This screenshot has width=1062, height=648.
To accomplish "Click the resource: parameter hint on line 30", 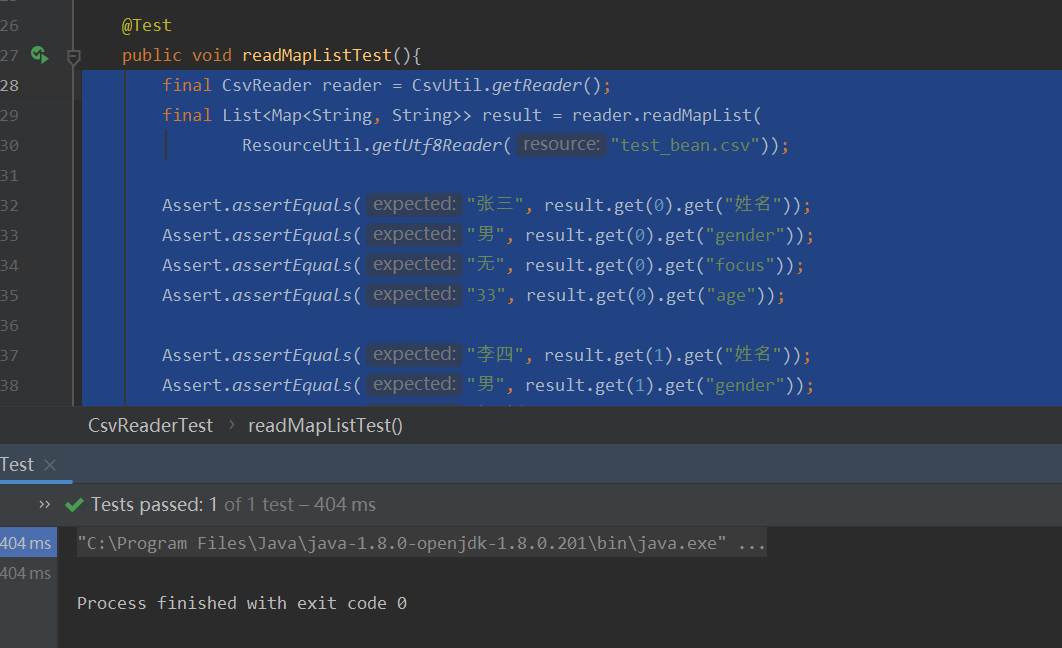I will [561, 144].
